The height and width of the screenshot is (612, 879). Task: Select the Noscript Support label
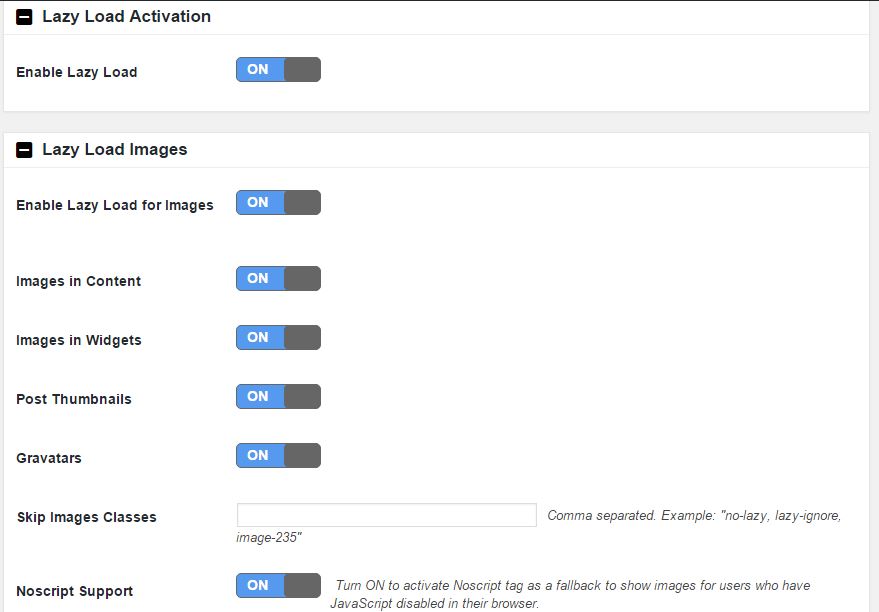pos(73,591)
